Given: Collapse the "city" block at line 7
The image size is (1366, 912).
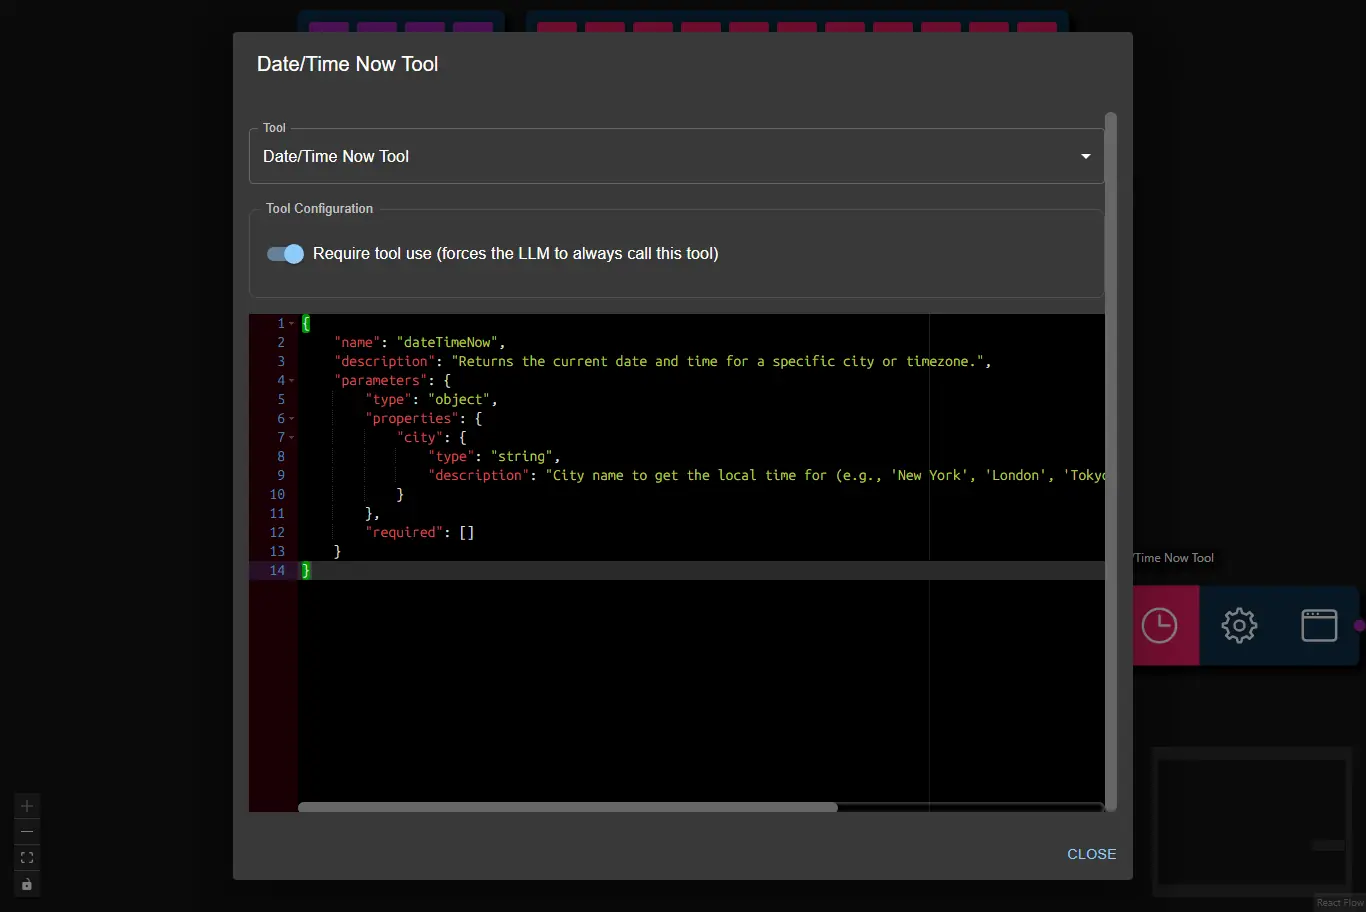Looking at the screenshot, I should click(292, 438).
